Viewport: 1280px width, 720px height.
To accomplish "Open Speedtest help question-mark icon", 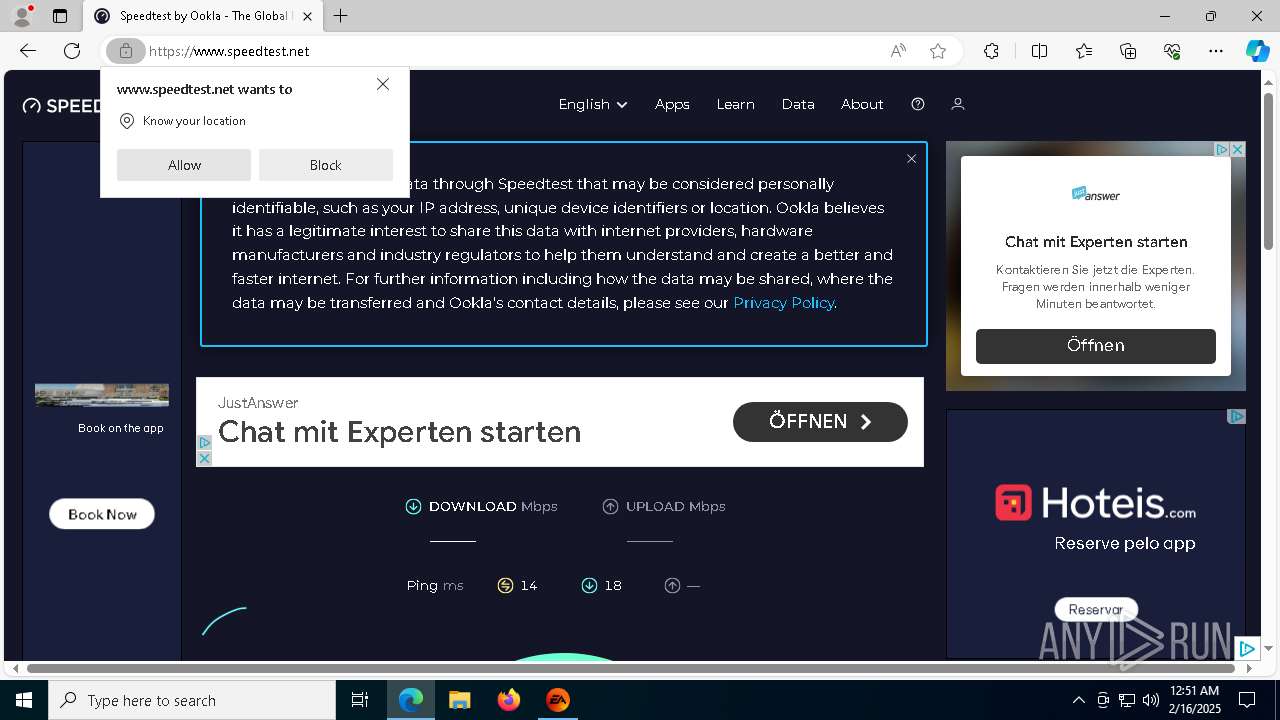I will click(918, 104).
